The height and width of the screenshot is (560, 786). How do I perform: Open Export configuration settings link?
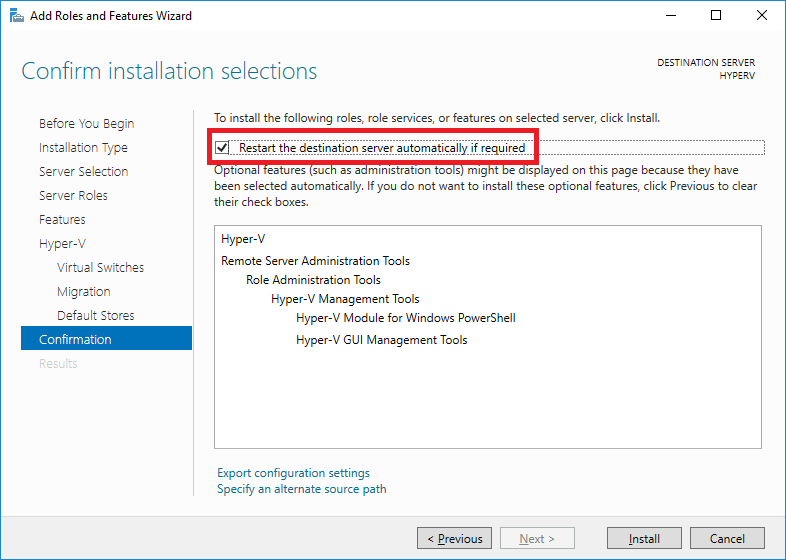(293, 473)
